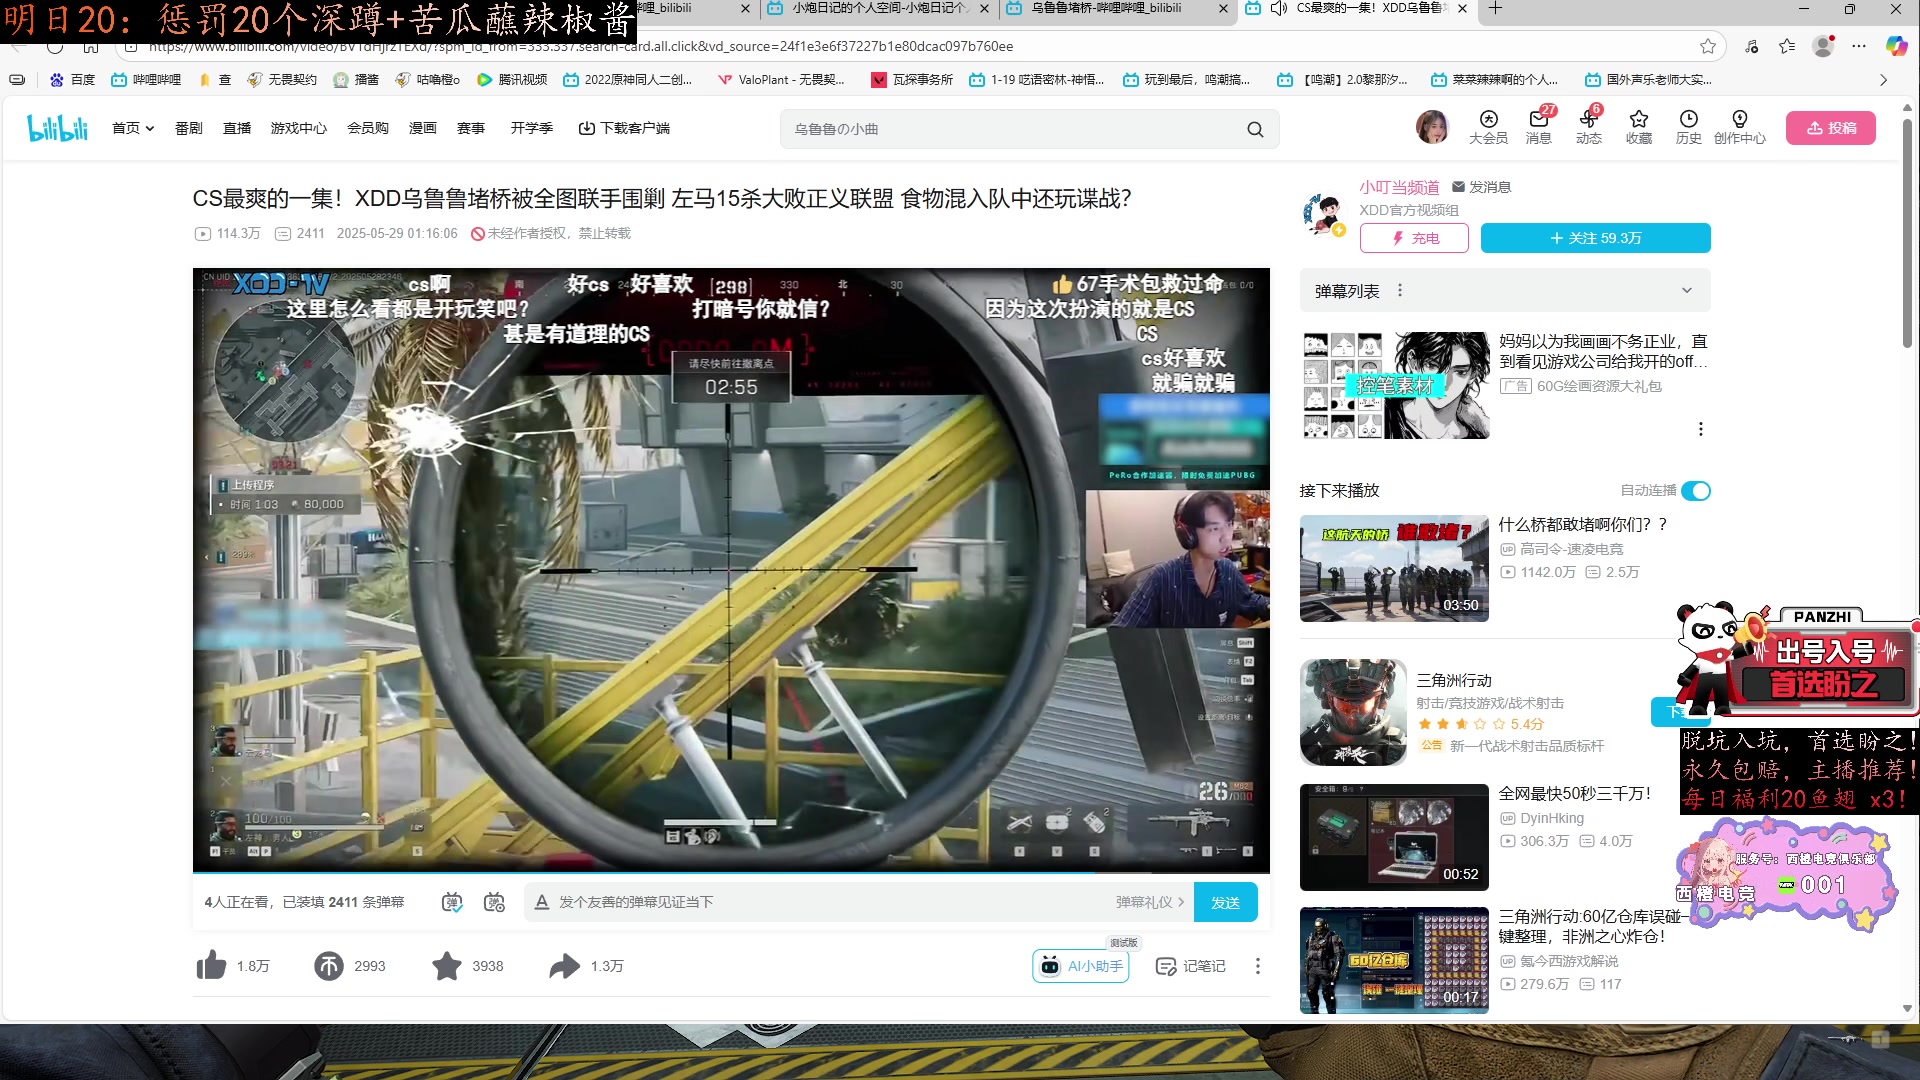Expand the 弹幕列表 chevron
Viewport: 1920px width, 1080px height.
coord(1687,290)
